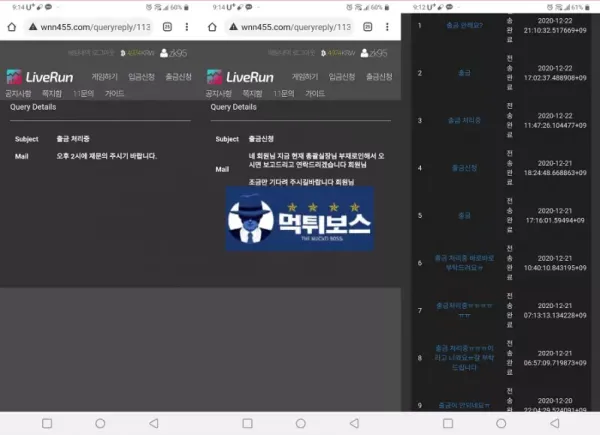Image resolution: width=600 pixels, height=435 pixels.
Task: Open tab switcher on 출금 처리중 subject page
Action: [x=167, y=27]
